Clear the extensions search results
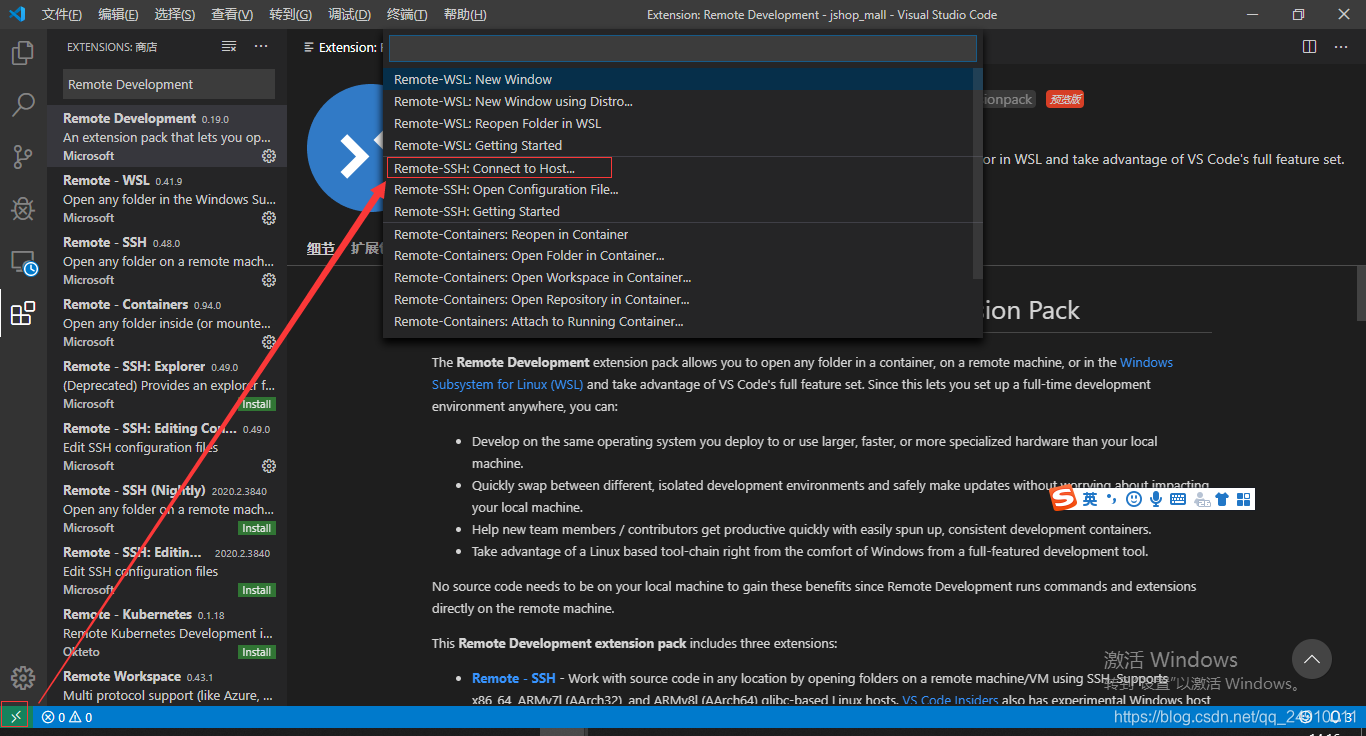Screen dimensions: 1366x736 click(x=229, y=47)
